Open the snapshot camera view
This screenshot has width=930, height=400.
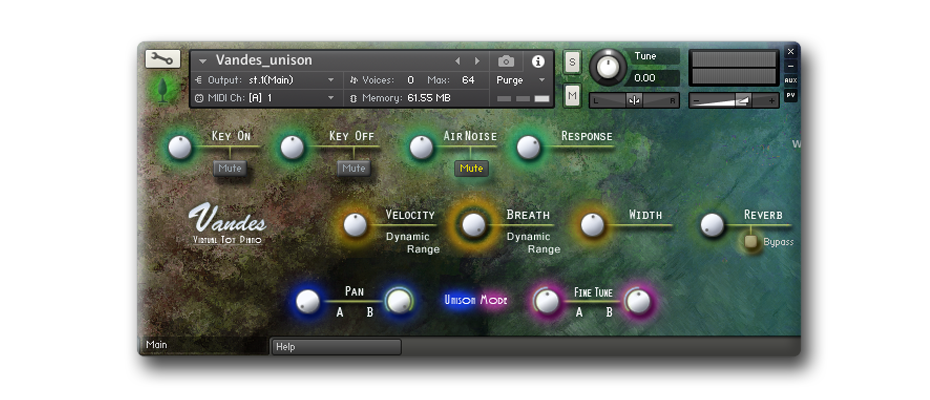(x=506, y=61)
